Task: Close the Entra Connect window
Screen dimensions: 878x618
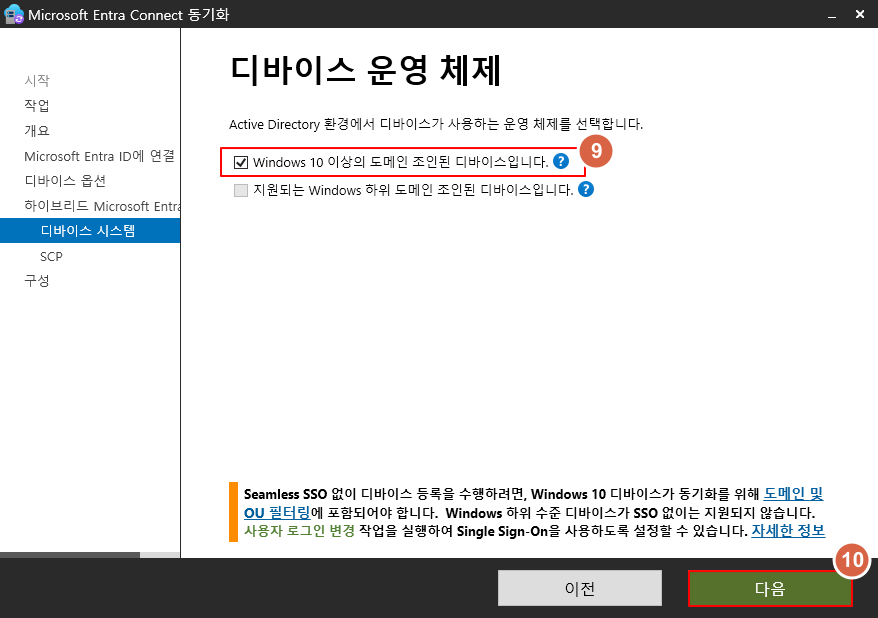Action: 860,15
